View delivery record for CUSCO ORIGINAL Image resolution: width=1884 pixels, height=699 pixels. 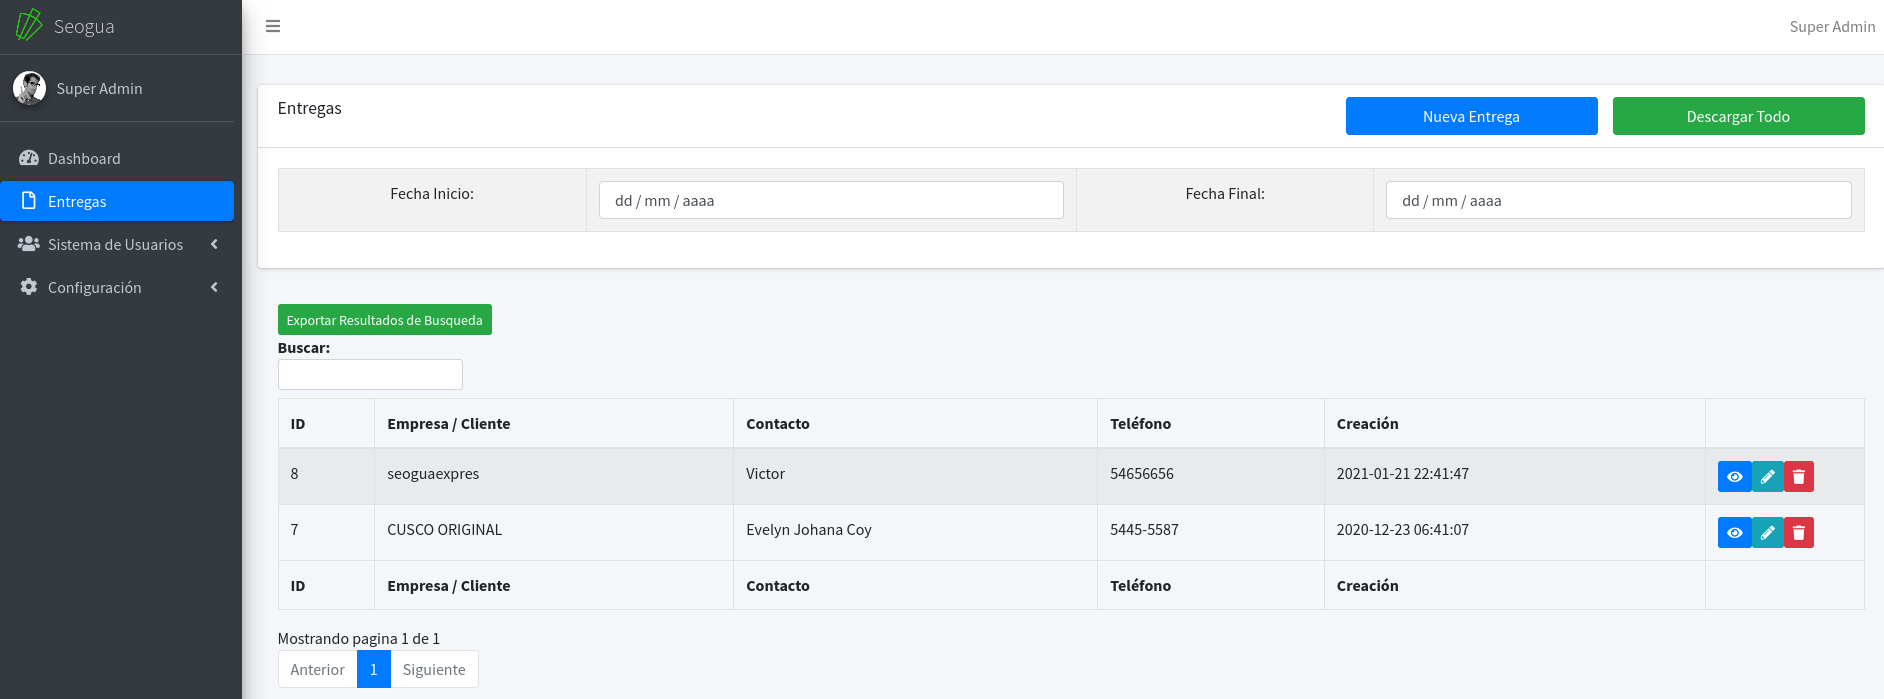click(1734, 533)
